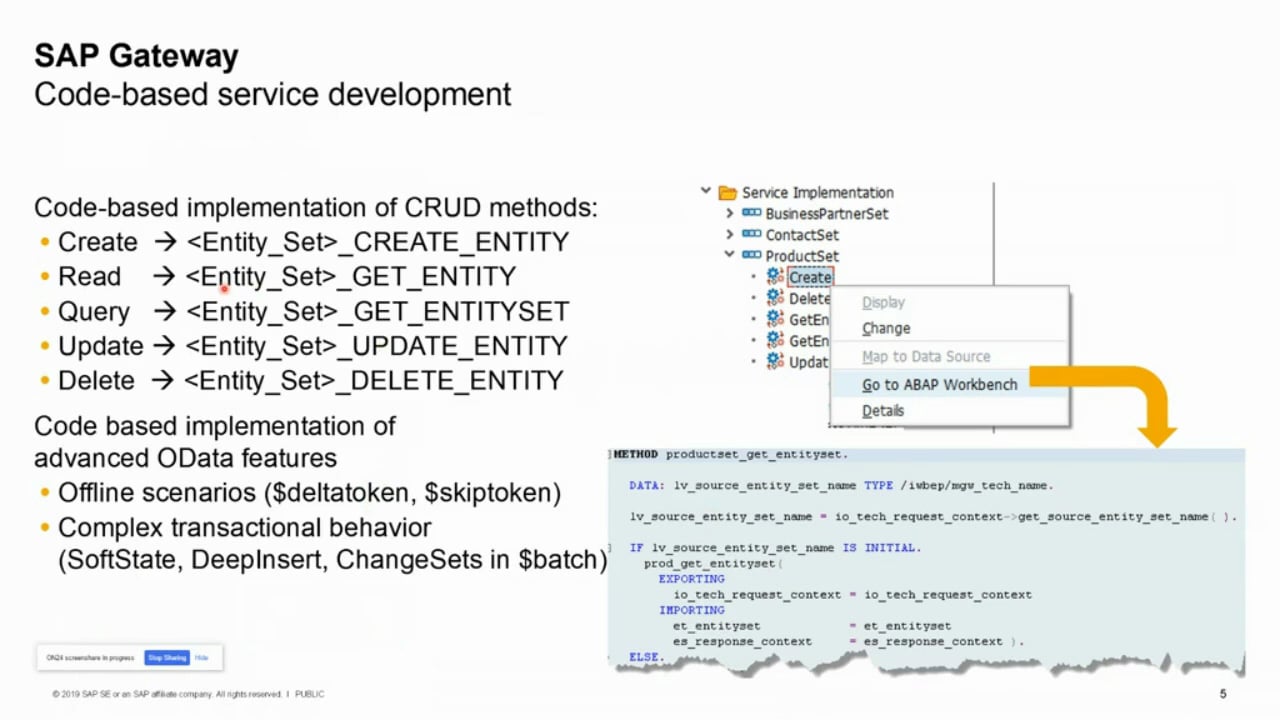Select the BusinessPartnerSet tree label
The width and height of the screenshot is (1280, 720).
pyautogui.click(x=827, y=213)
